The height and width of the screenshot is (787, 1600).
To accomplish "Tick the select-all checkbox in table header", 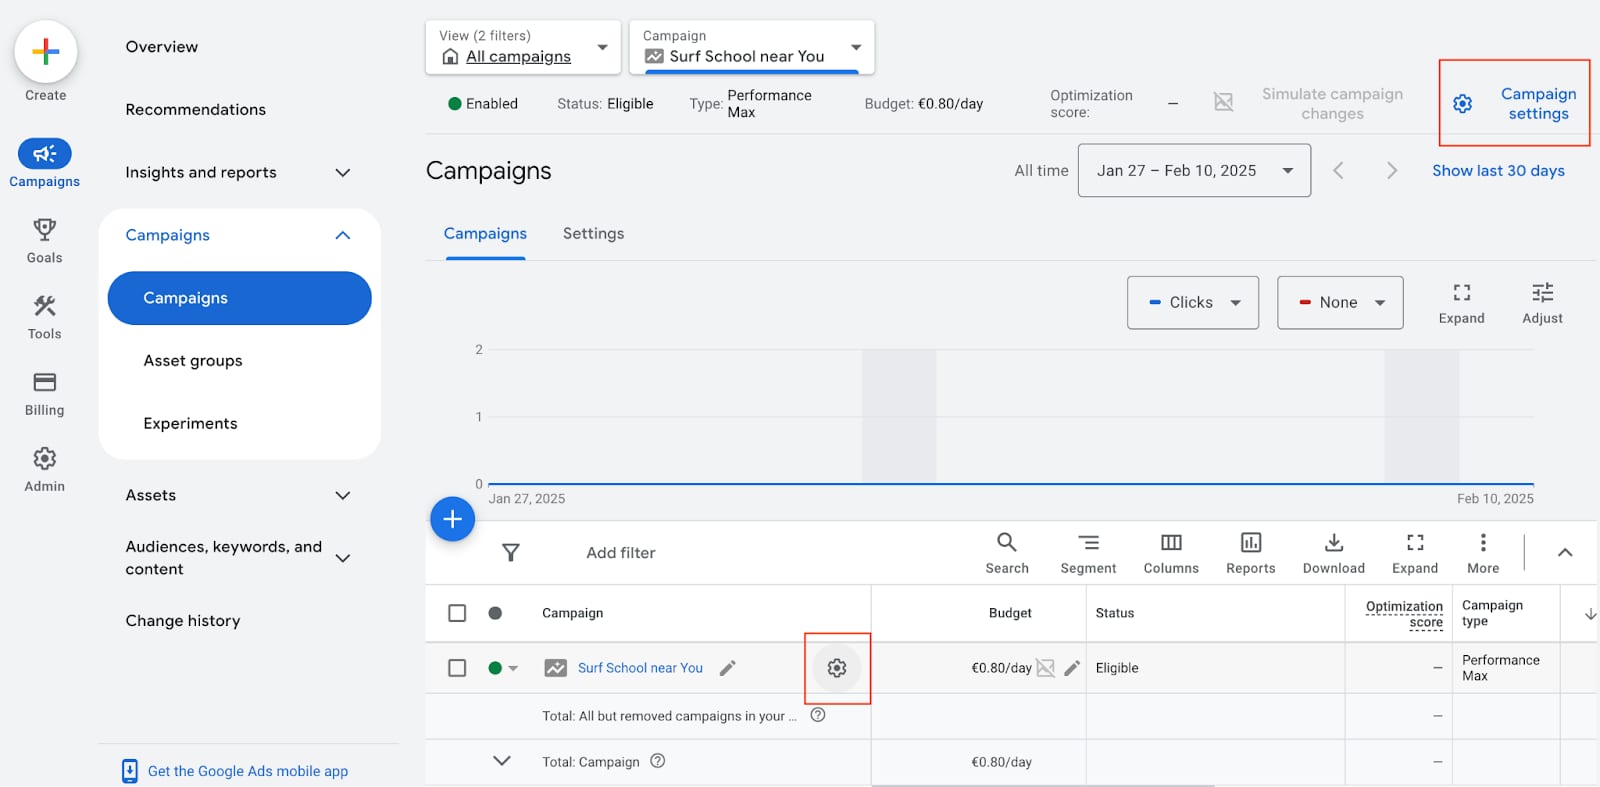I will pos(457,613).
